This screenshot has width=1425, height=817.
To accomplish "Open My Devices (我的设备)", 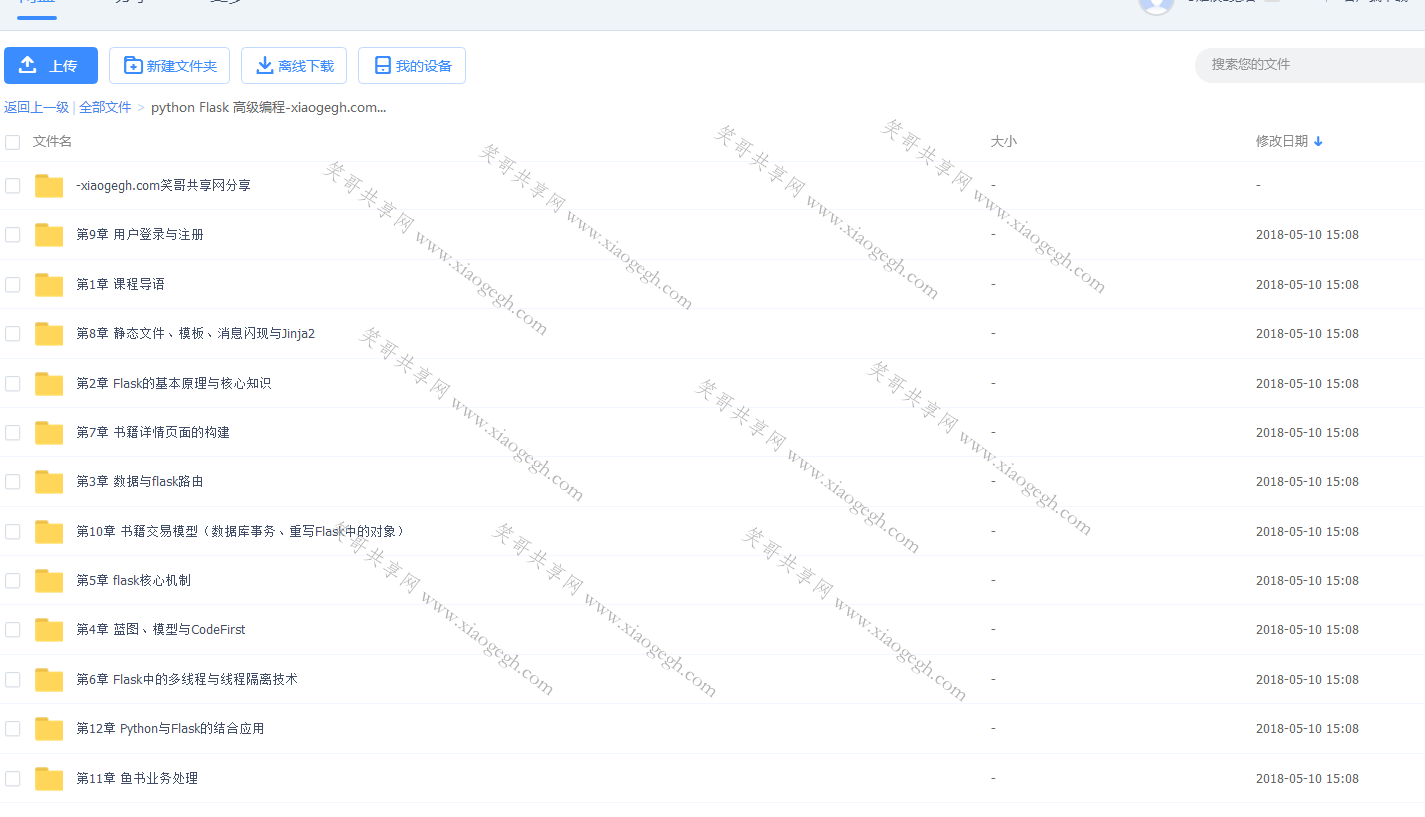I will point(412,65).
